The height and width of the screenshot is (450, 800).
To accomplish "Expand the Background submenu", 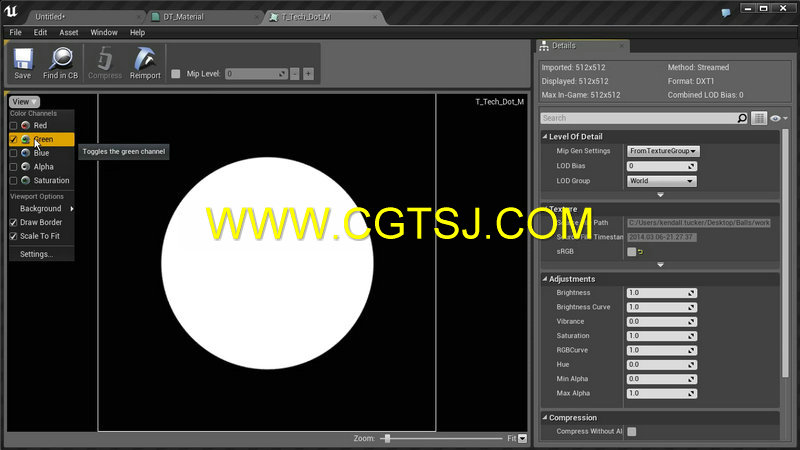I will pyautogui.click(x=42, y=209).
